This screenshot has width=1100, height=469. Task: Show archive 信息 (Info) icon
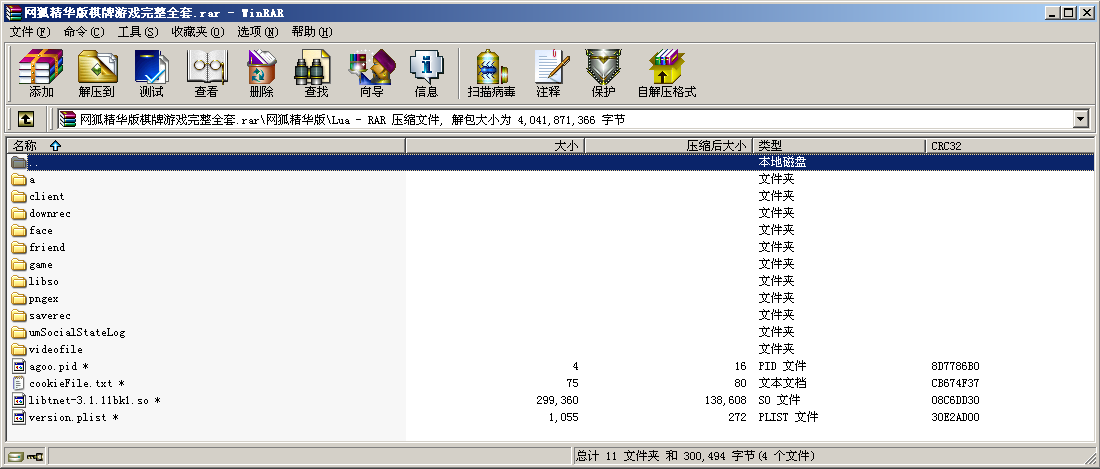click(426, 73)
